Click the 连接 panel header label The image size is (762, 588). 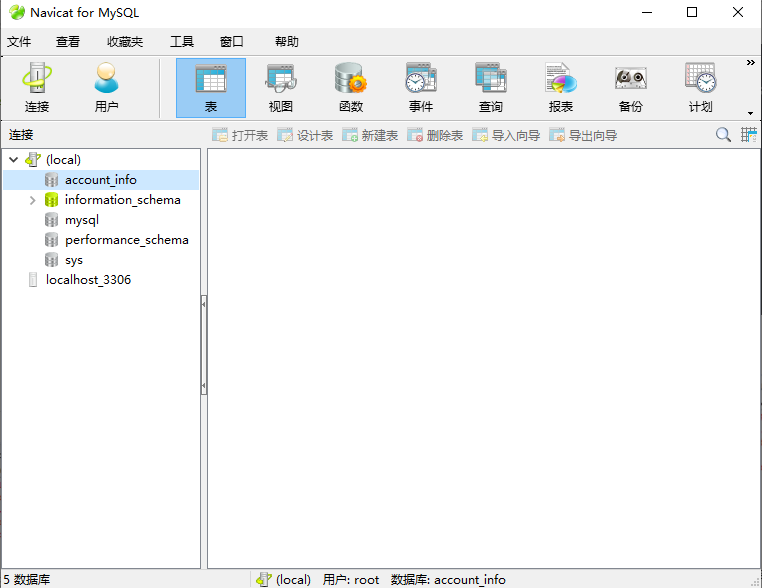click(21, 135)
